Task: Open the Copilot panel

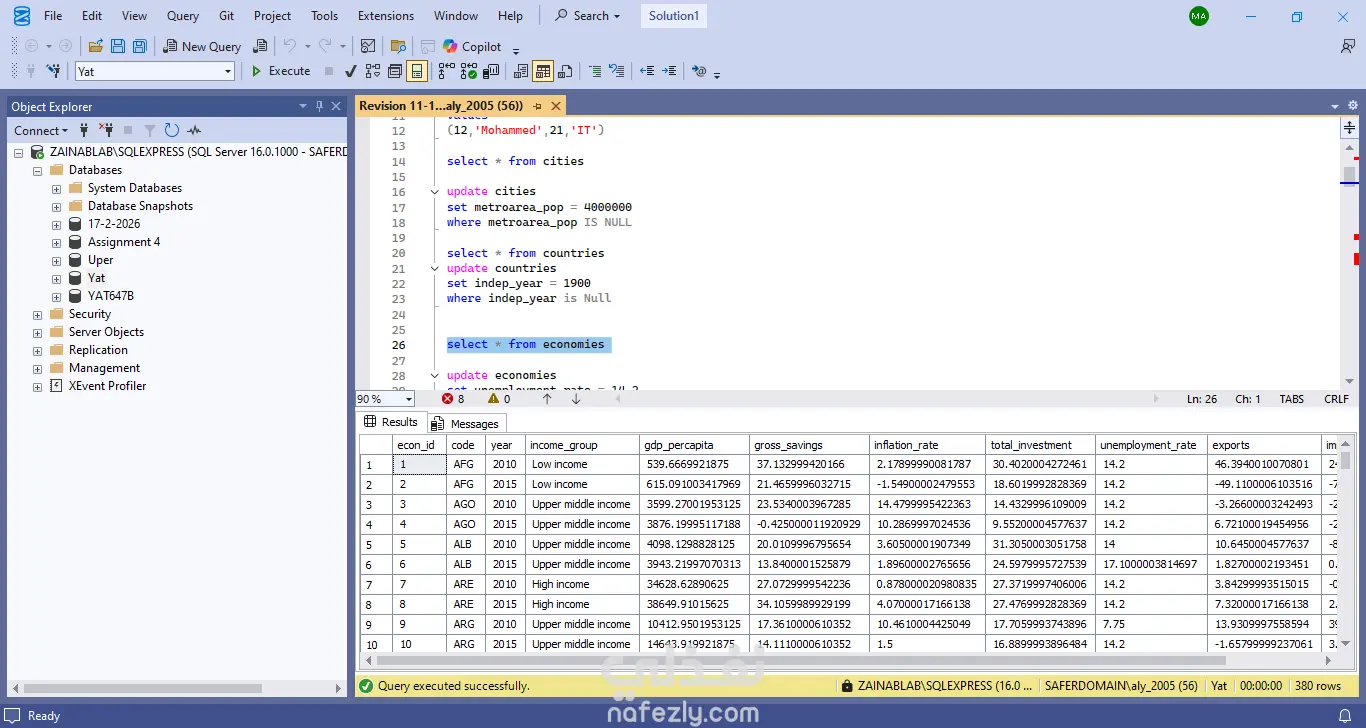Action: pos(472,46)
